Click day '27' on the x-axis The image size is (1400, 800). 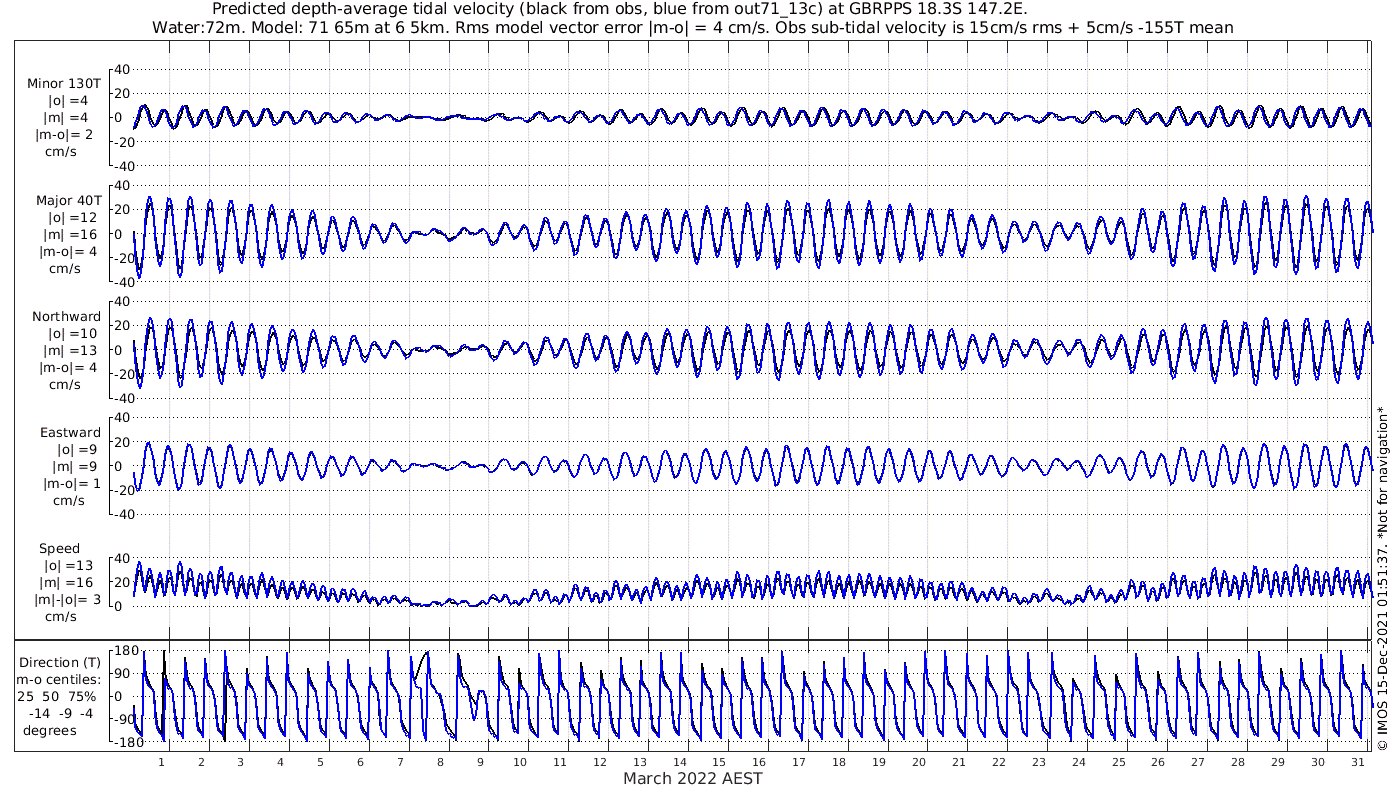pos(1198,762)
